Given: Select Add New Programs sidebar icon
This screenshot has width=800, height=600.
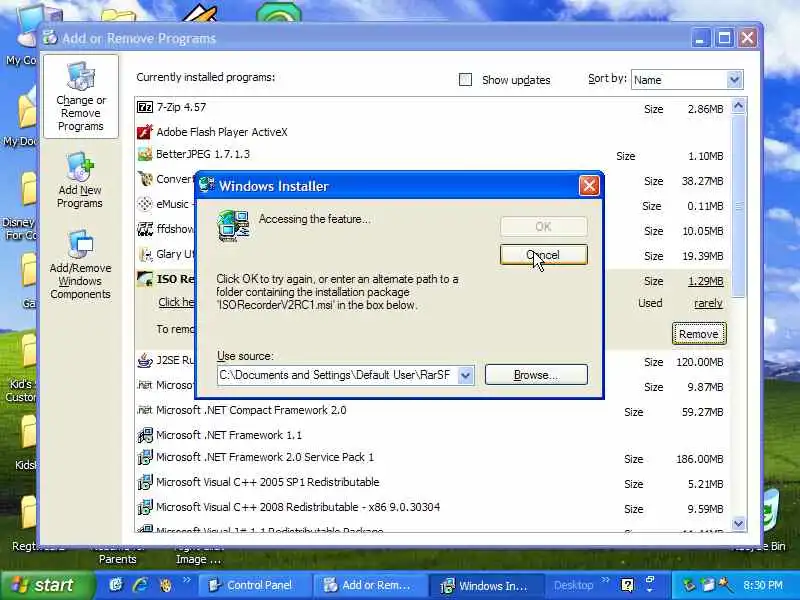Looking at the screenshot, I should [80, 181].
